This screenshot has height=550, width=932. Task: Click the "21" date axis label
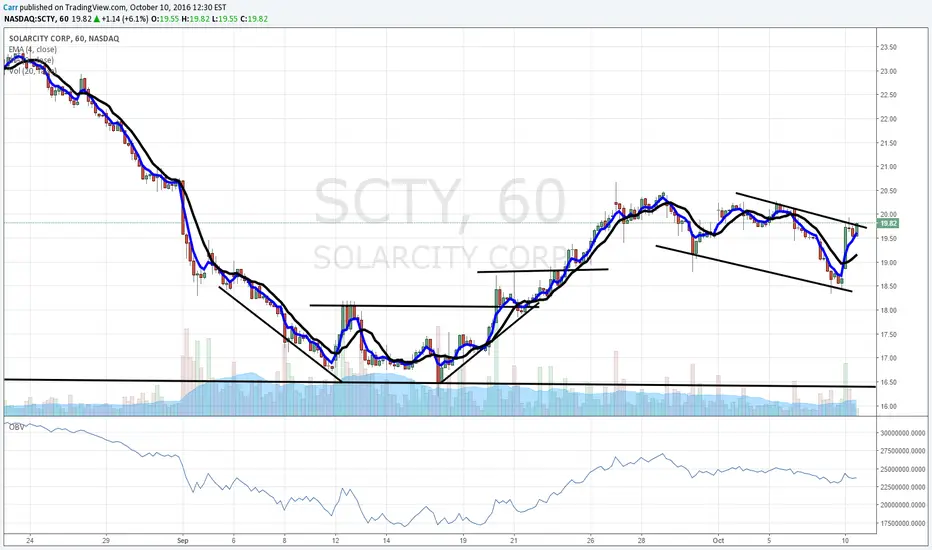pos(514,540)
